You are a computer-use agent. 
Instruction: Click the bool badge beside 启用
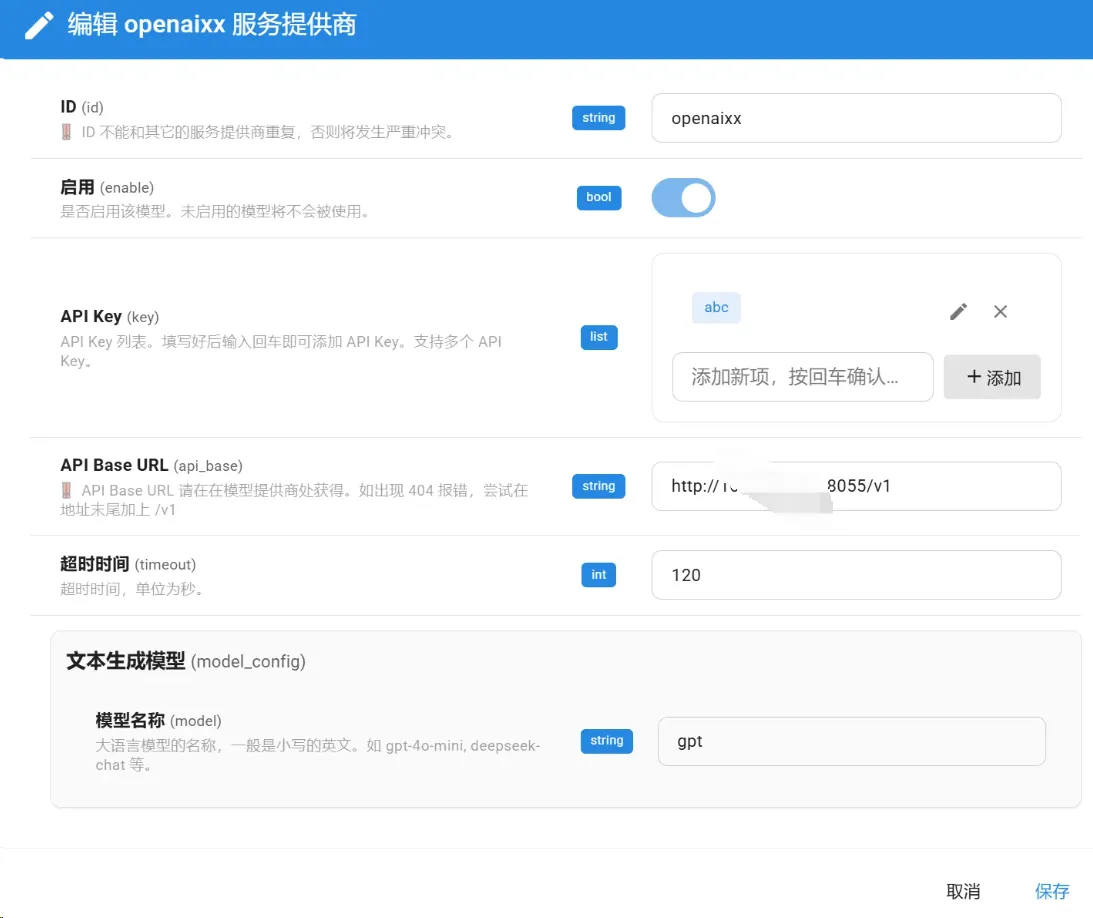click(x=598, y=197)
